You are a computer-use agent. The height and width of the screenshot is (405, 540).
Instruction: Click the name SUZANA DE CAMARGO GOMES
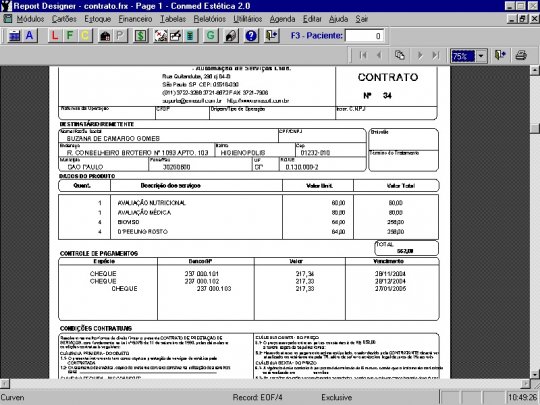tap(113, 138)
